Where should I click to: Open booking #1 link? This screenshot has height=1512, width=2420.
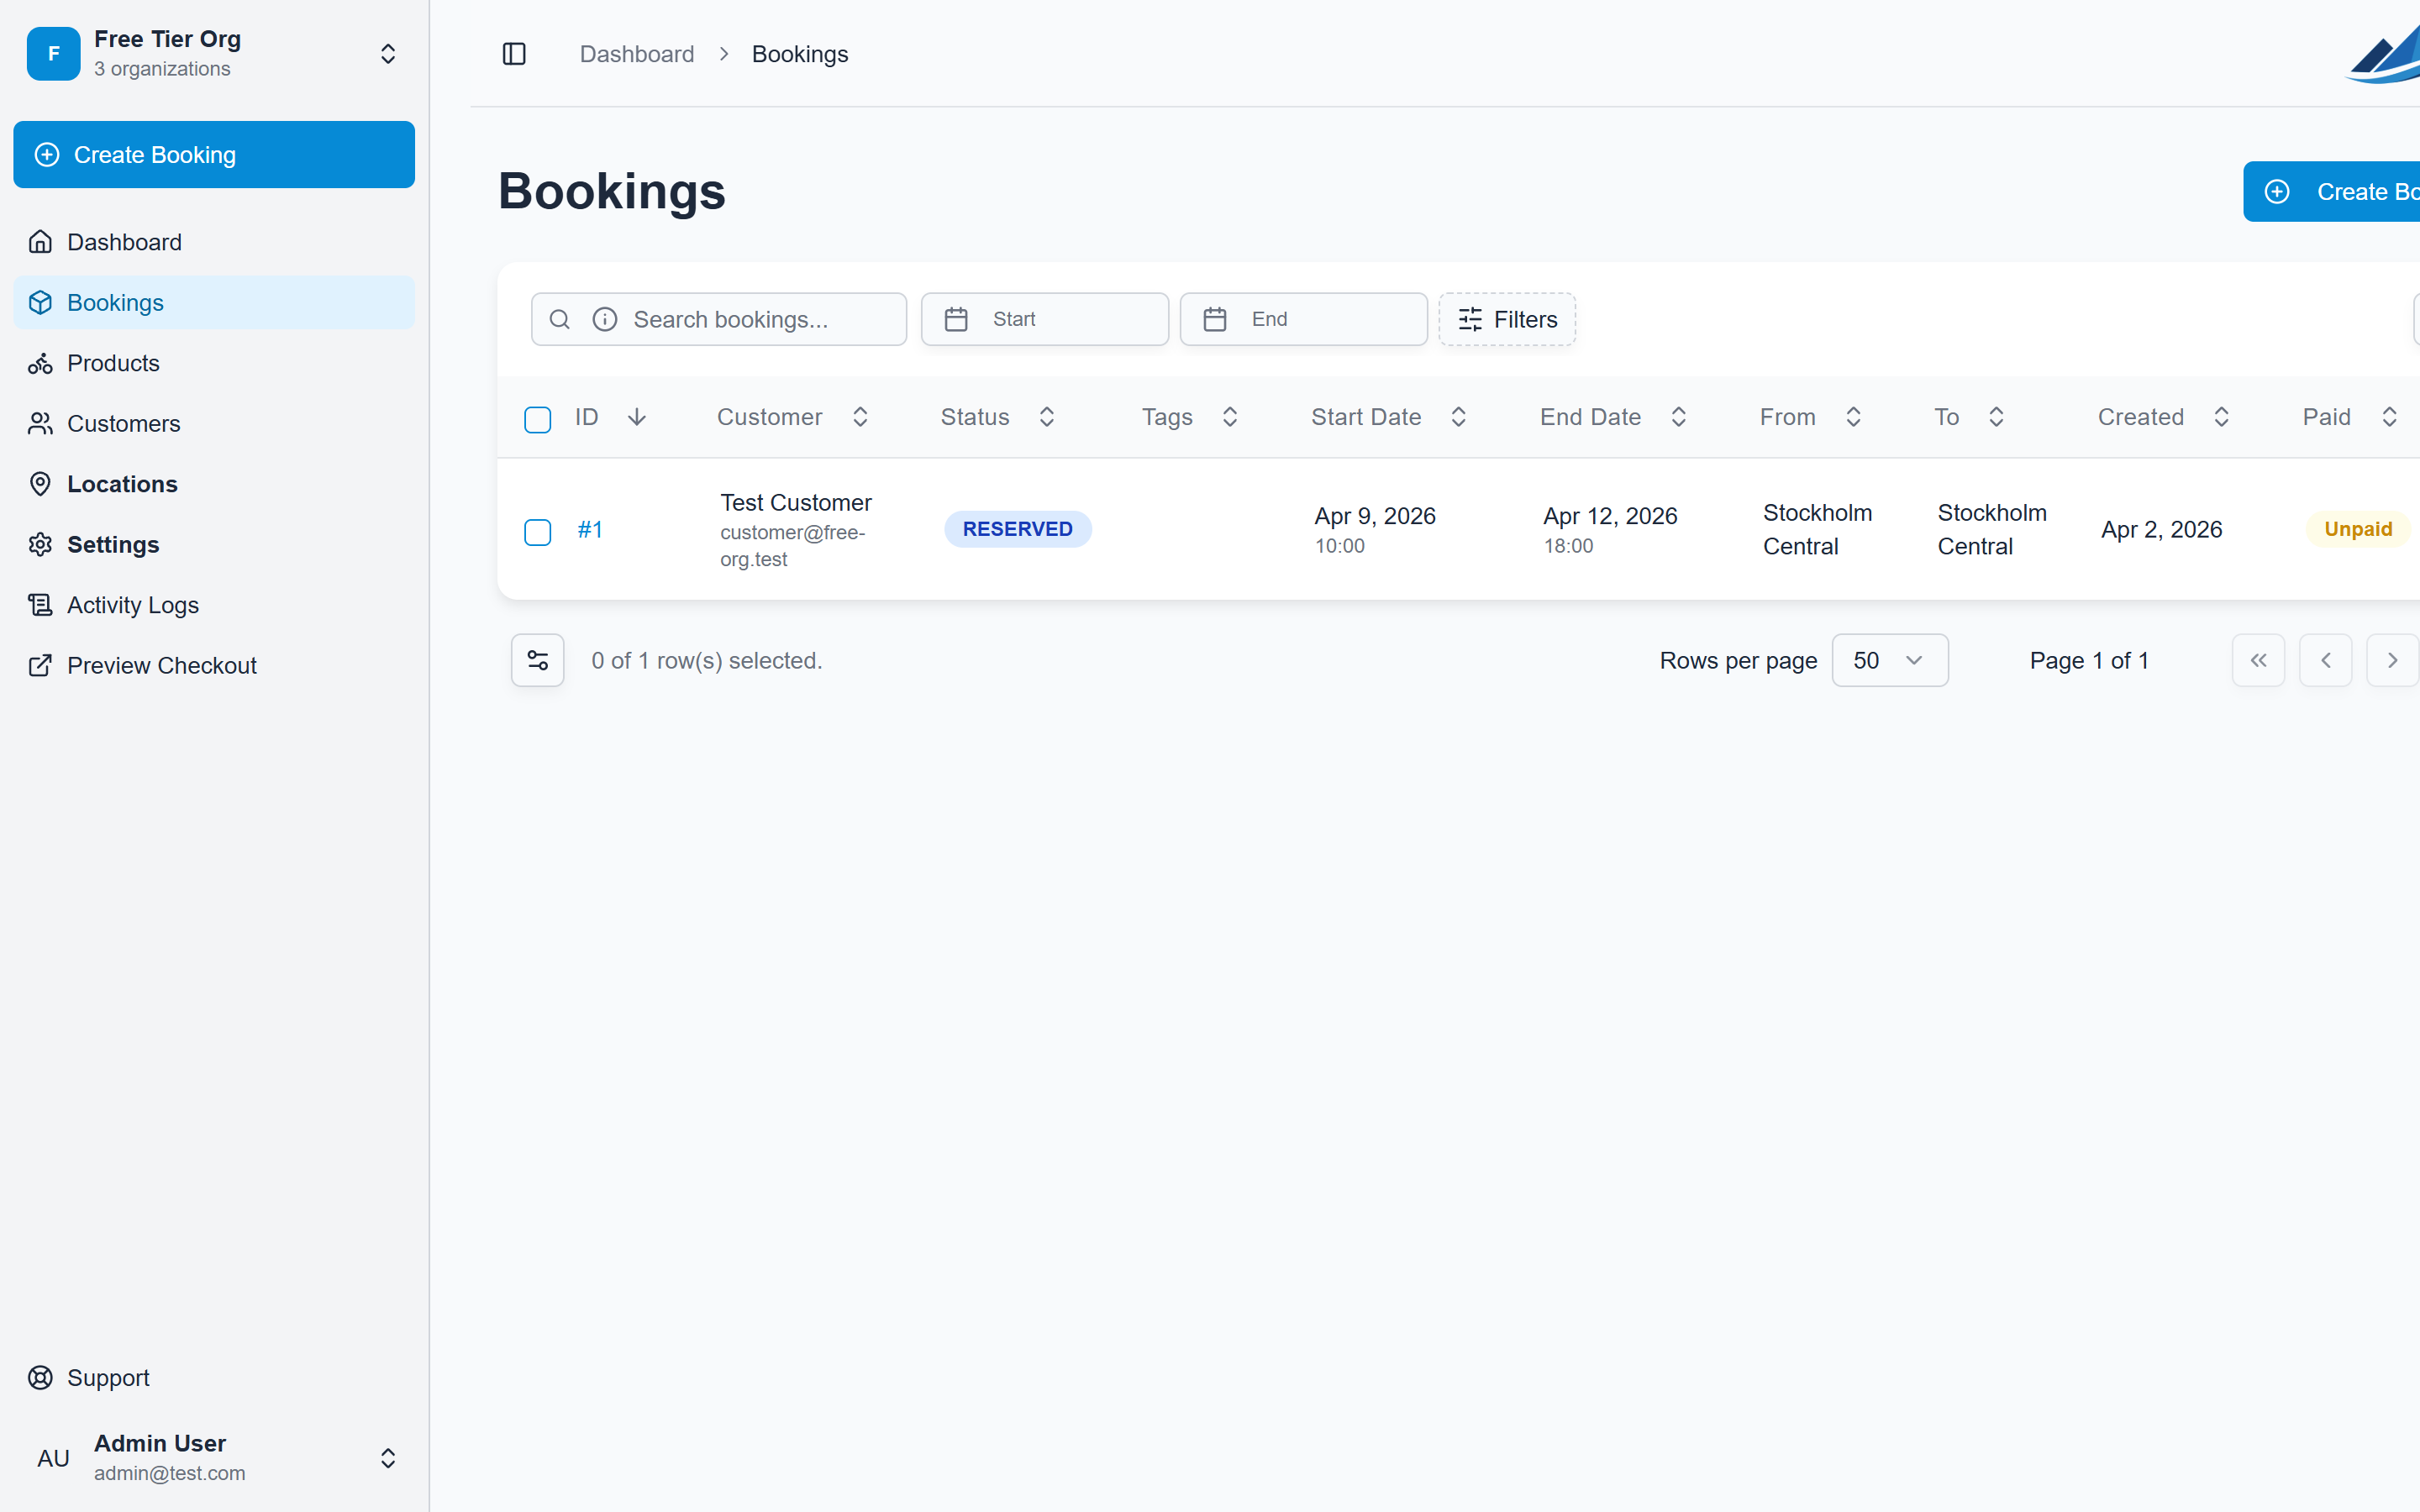(590, 529)
